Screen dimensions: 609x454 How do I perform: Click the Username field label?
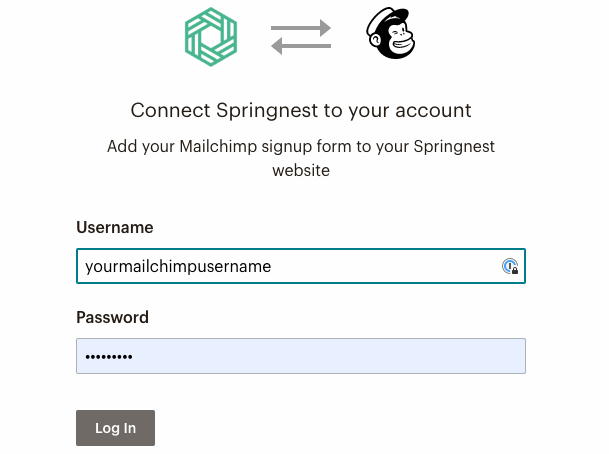[x=115, y=227]
